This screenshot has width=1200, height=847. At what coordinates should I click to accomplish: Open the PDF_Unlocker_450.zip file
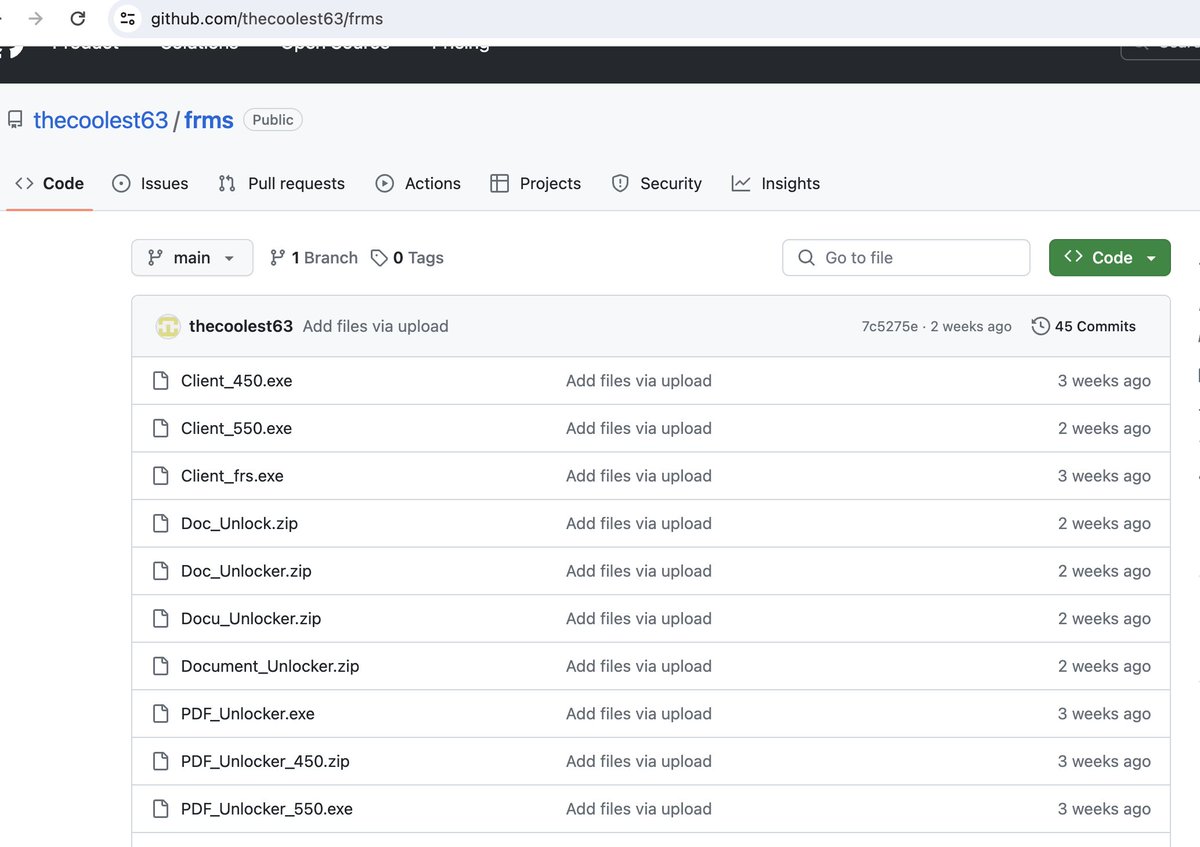click(265, 761)
